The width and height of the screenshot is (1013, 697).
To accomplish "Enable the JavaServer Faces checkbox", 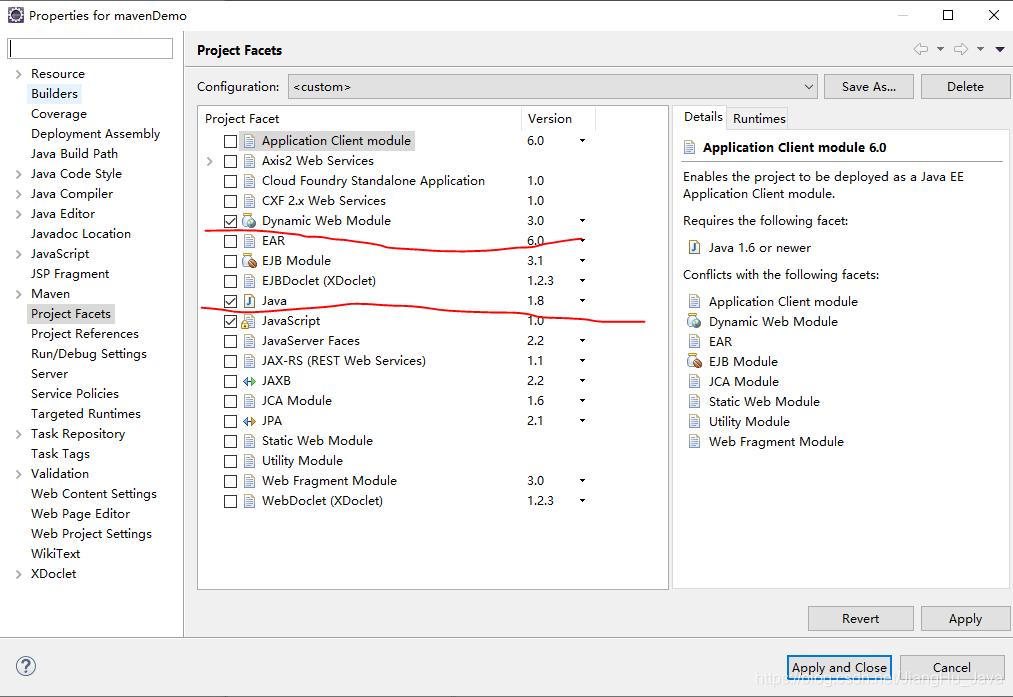I will (x=230, y=341).
